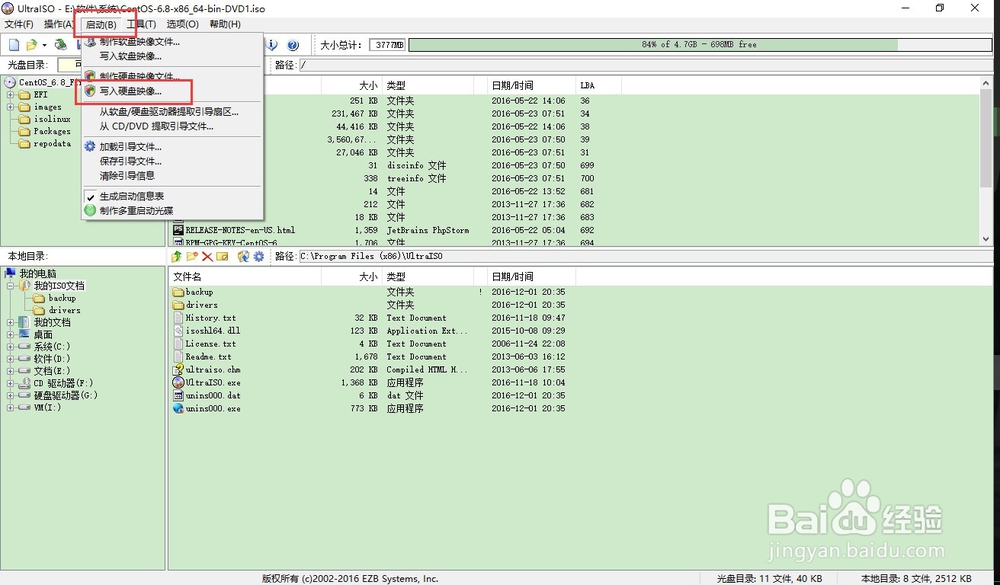This screenshot has width=1000, height=585.
Task: Open the File menu (文件)
Action: click(x=18, y=24)
